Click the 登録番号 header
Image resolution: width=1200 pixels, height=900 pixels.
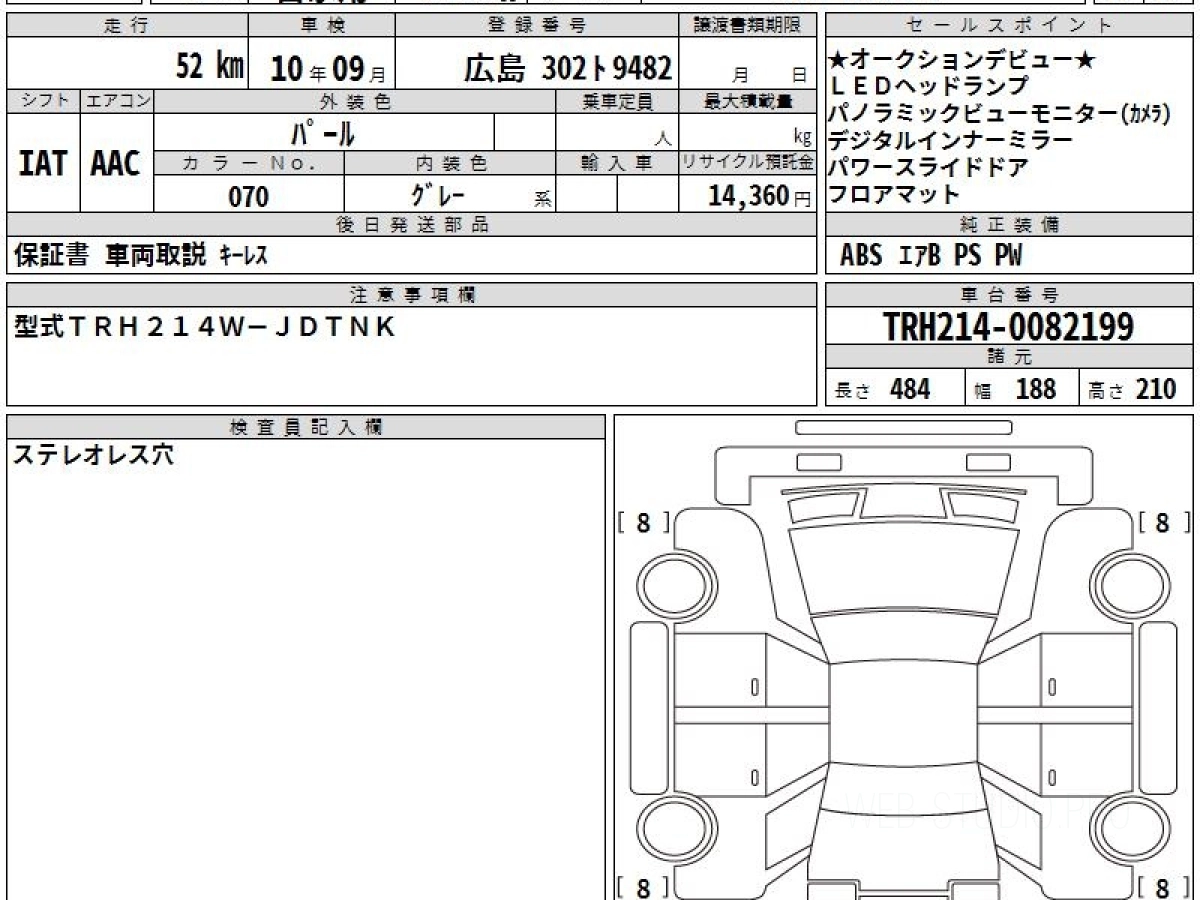point(538,26)
